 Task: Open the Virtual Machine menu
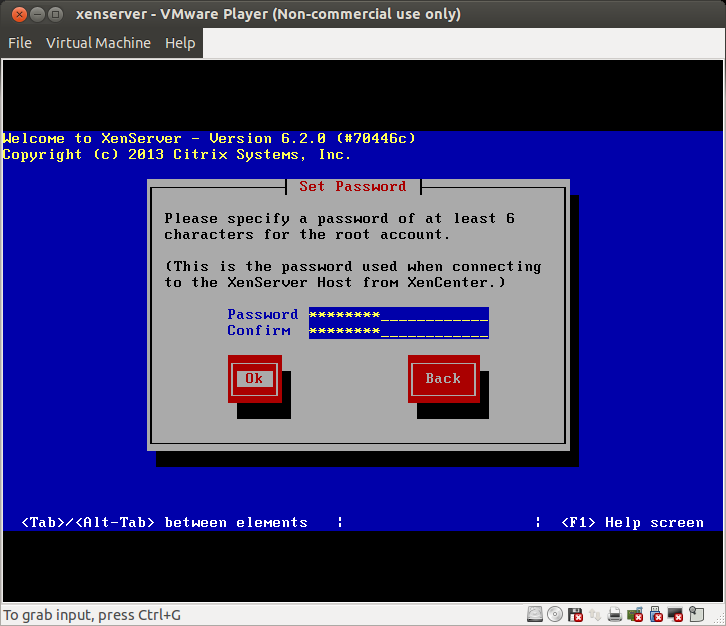tap(98, 43)
